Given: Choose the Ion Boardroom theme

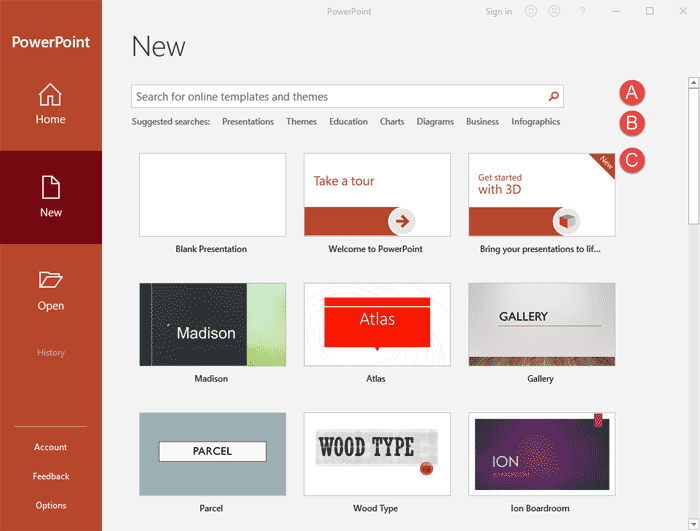Looking at the screenshot, I should coord(542,454).
